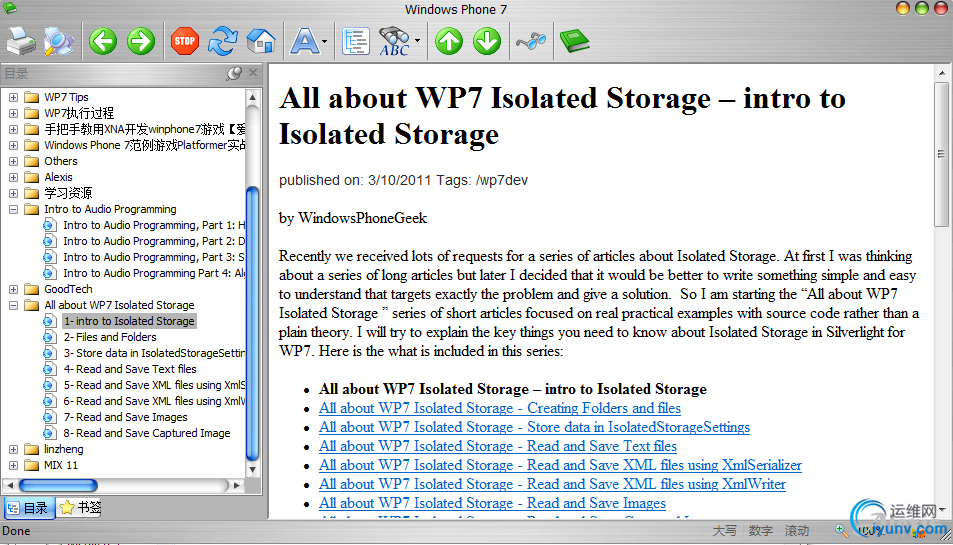Select Intro to Audio Programming, Part 2
The image size is (953, 545).
click(x=154, y=241)
